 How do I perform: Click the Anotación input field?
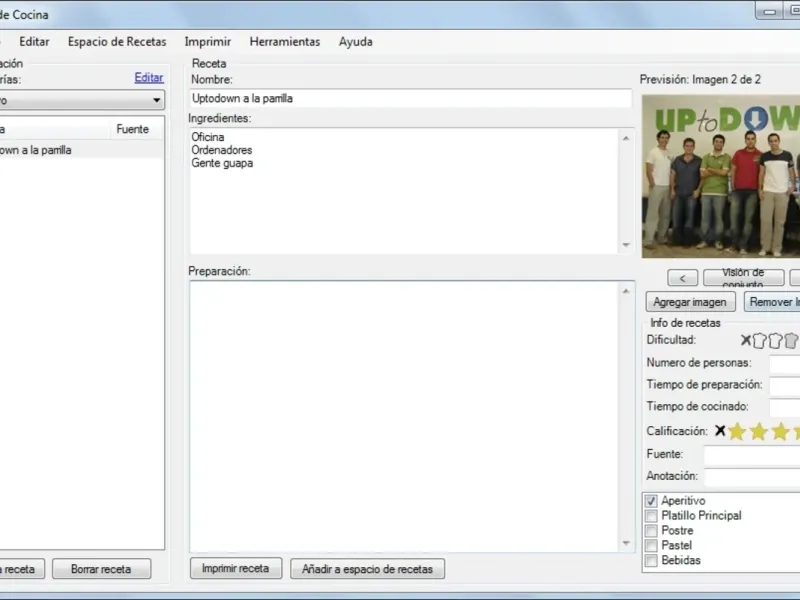point(752,477)
